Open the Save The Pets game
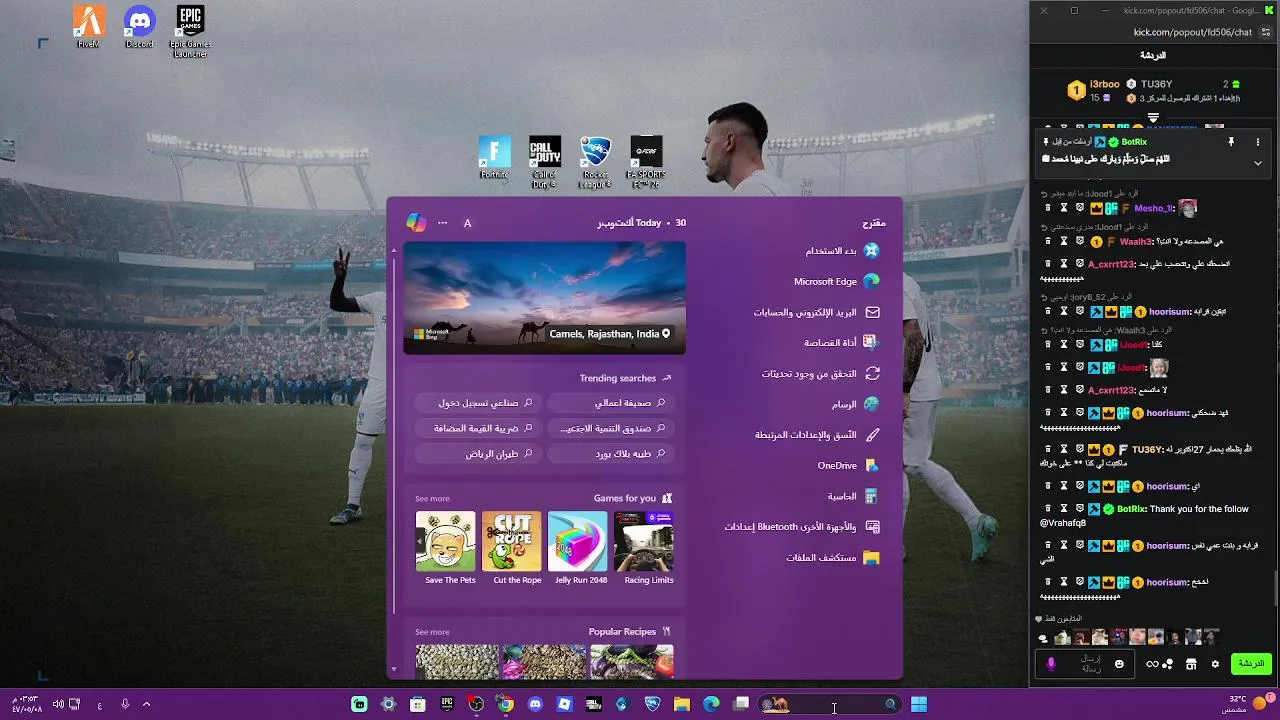 [x=446, y=548]
